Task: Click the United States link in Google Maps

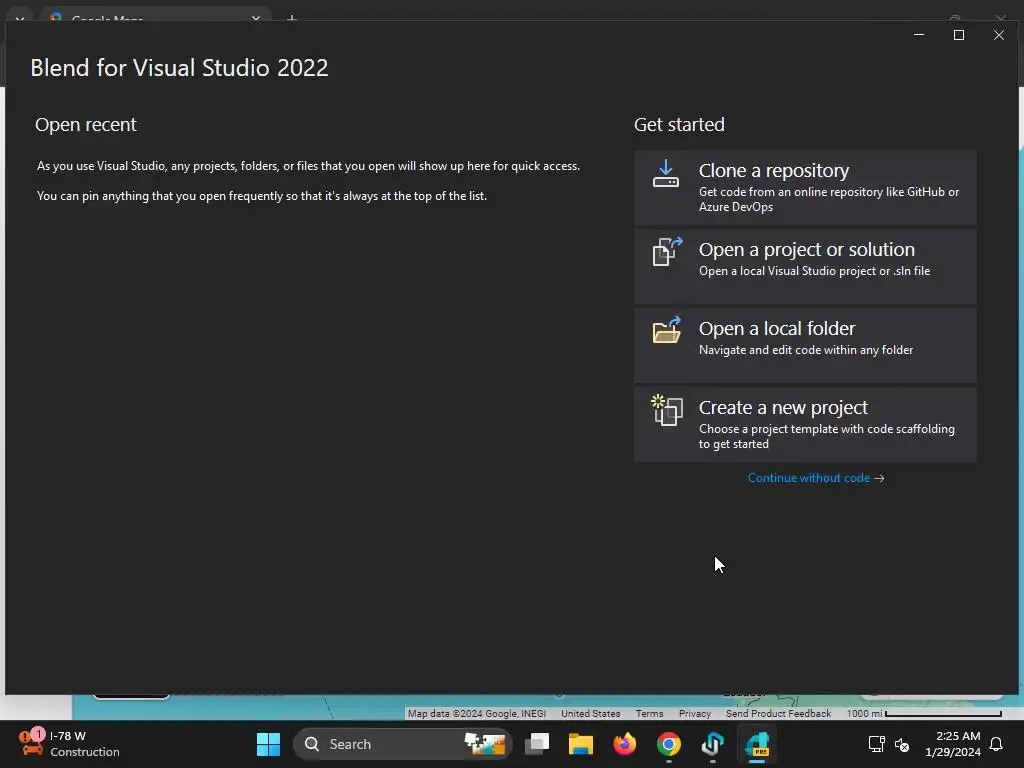Action: [x=590, y=714]
